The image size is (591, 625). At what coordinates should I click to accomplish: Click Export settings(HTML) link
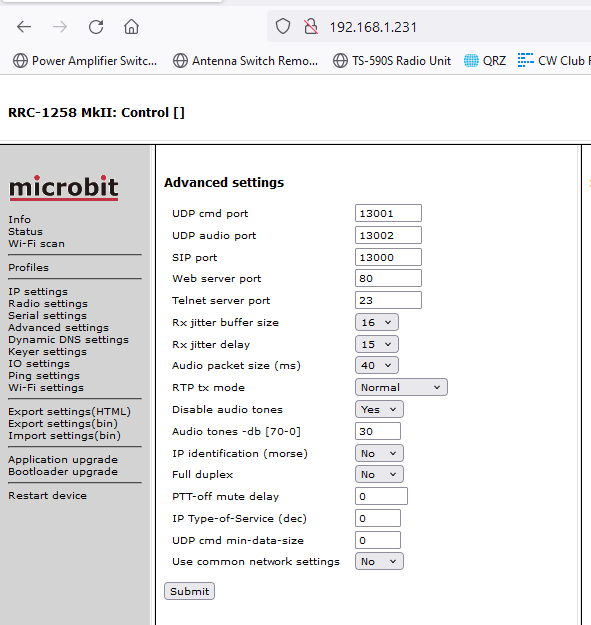click(69, 411)
